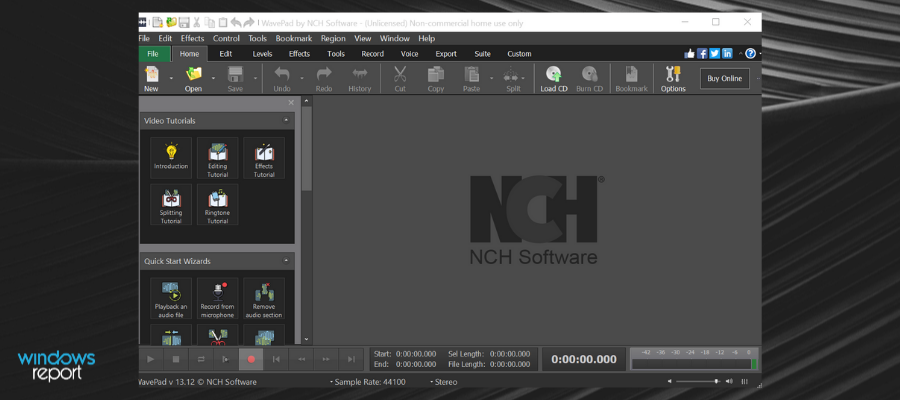Click the title bar quick-access undo arrow
900x400 pixels.
tap(236, 22)
